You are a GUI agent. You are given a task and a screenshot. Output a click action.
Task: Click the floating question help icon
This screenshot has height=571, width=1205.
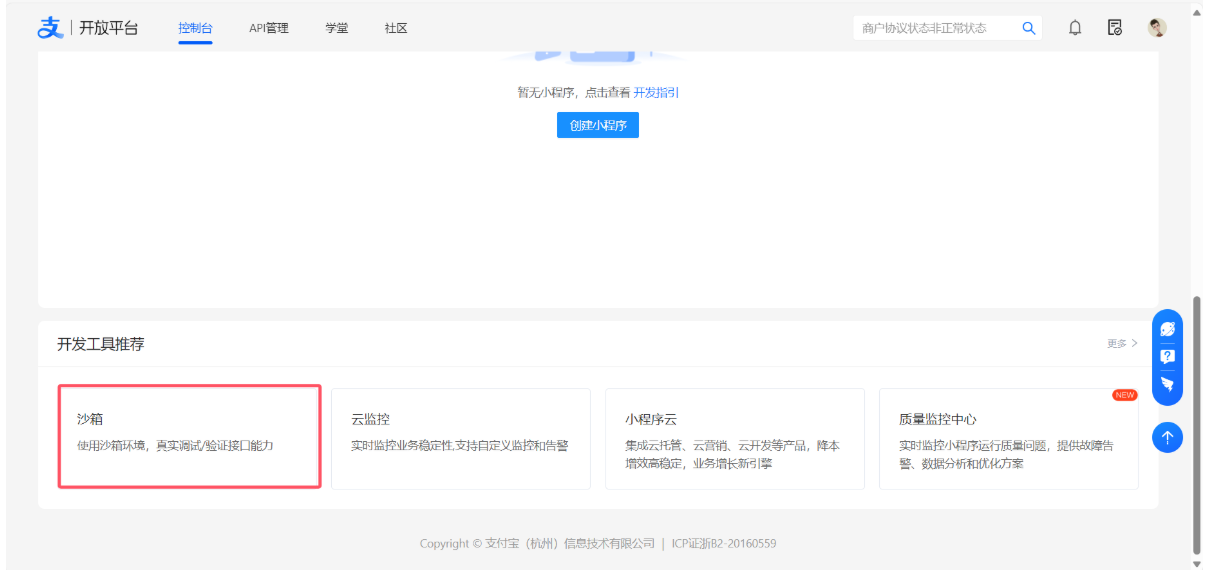(1167, 356)
